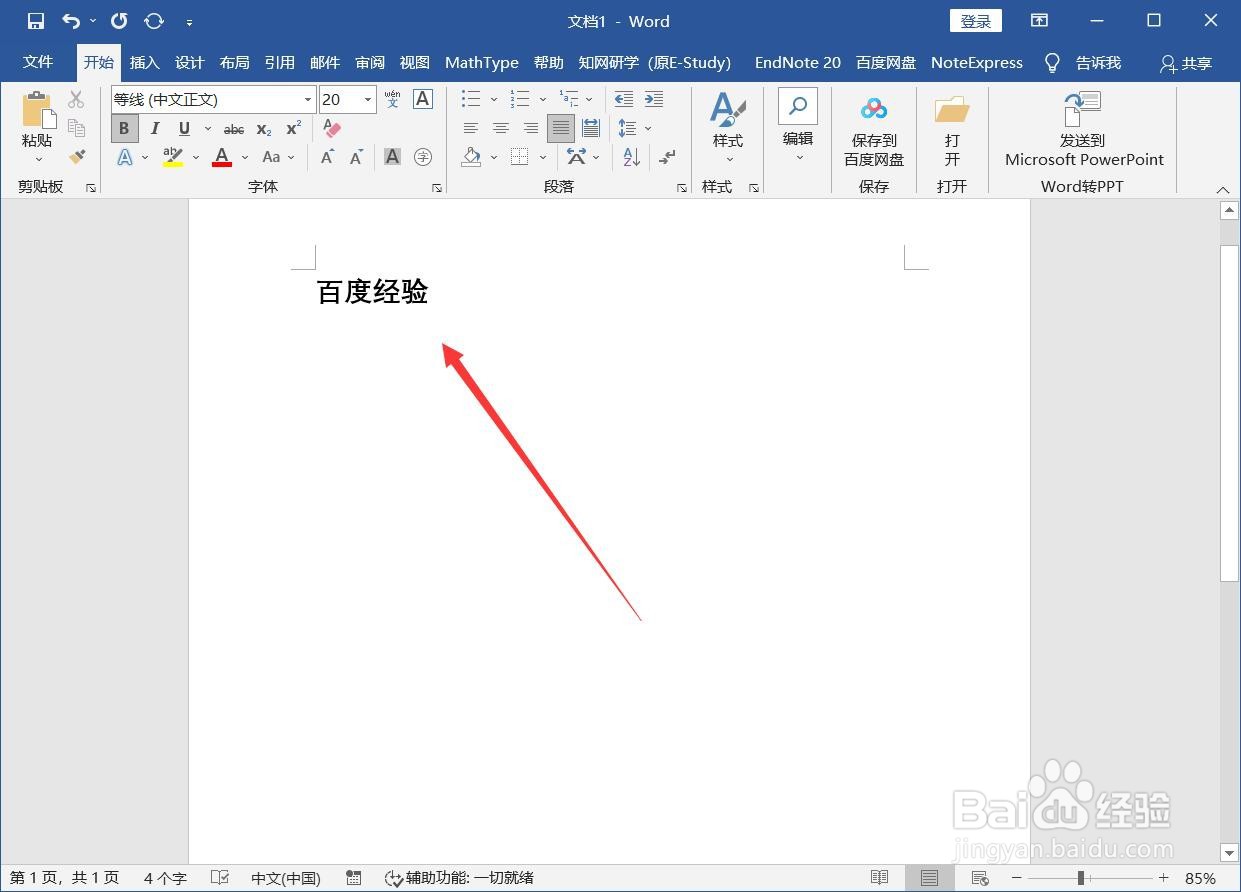Toggle Strikethrough (abc) formatting

234,129
